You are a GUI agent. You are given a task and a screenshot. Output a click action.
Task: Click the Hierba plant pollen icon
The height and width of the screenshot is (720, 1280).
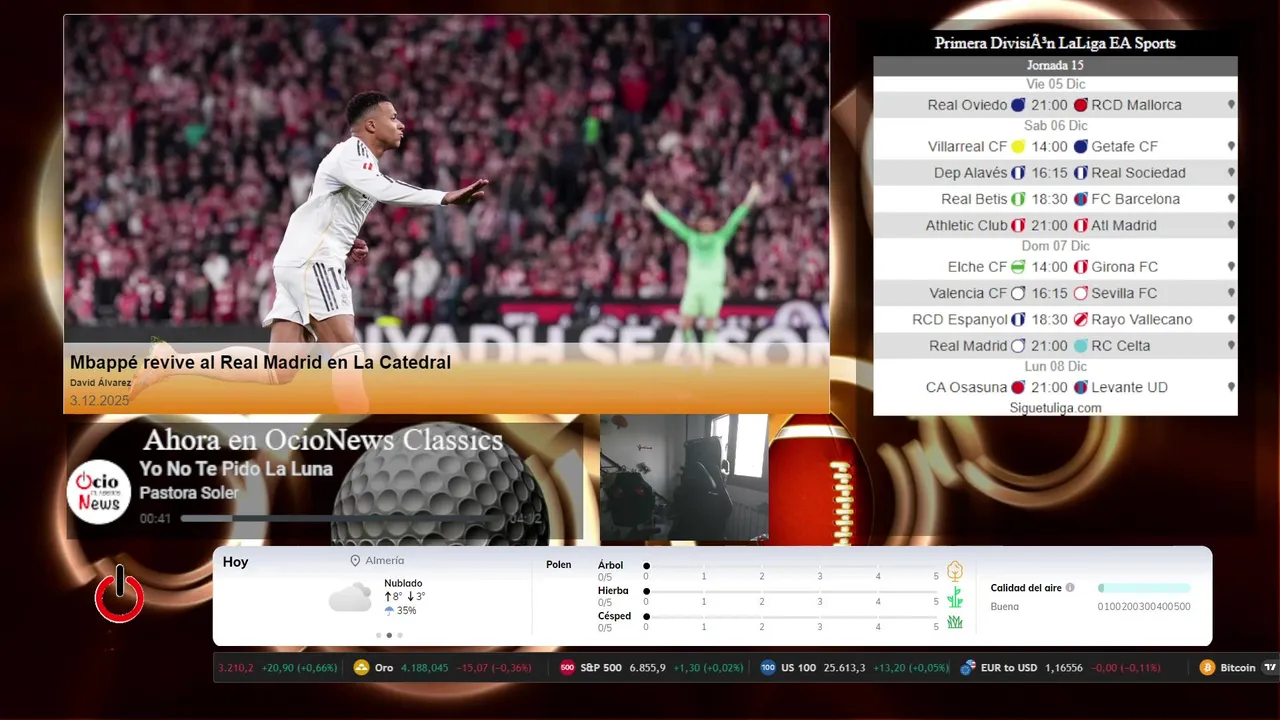click(x=955, y=597)
